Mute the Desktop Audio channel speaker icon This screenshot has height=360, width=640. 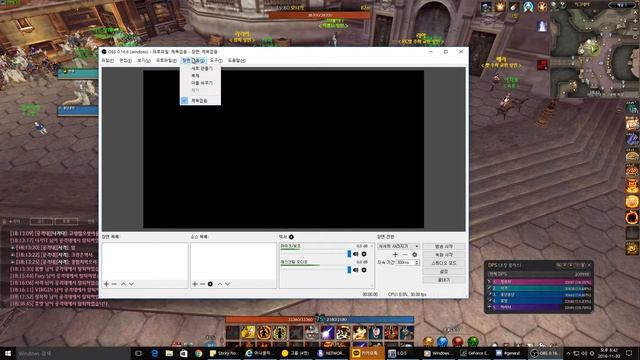point(356,270)
